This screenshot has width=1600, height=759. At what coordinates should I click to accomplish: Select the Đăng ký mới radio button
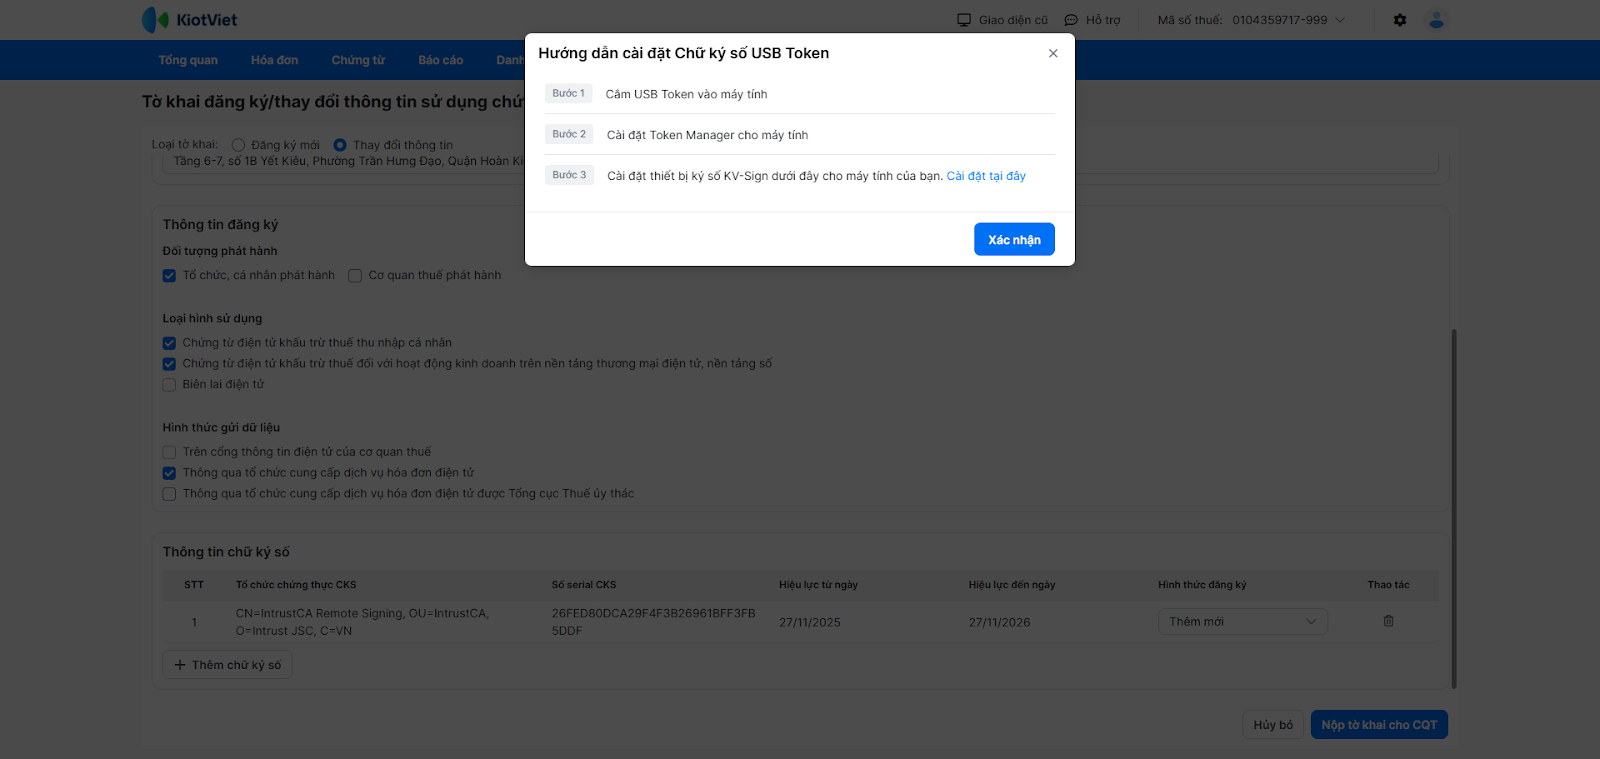(x=238, y=145)
